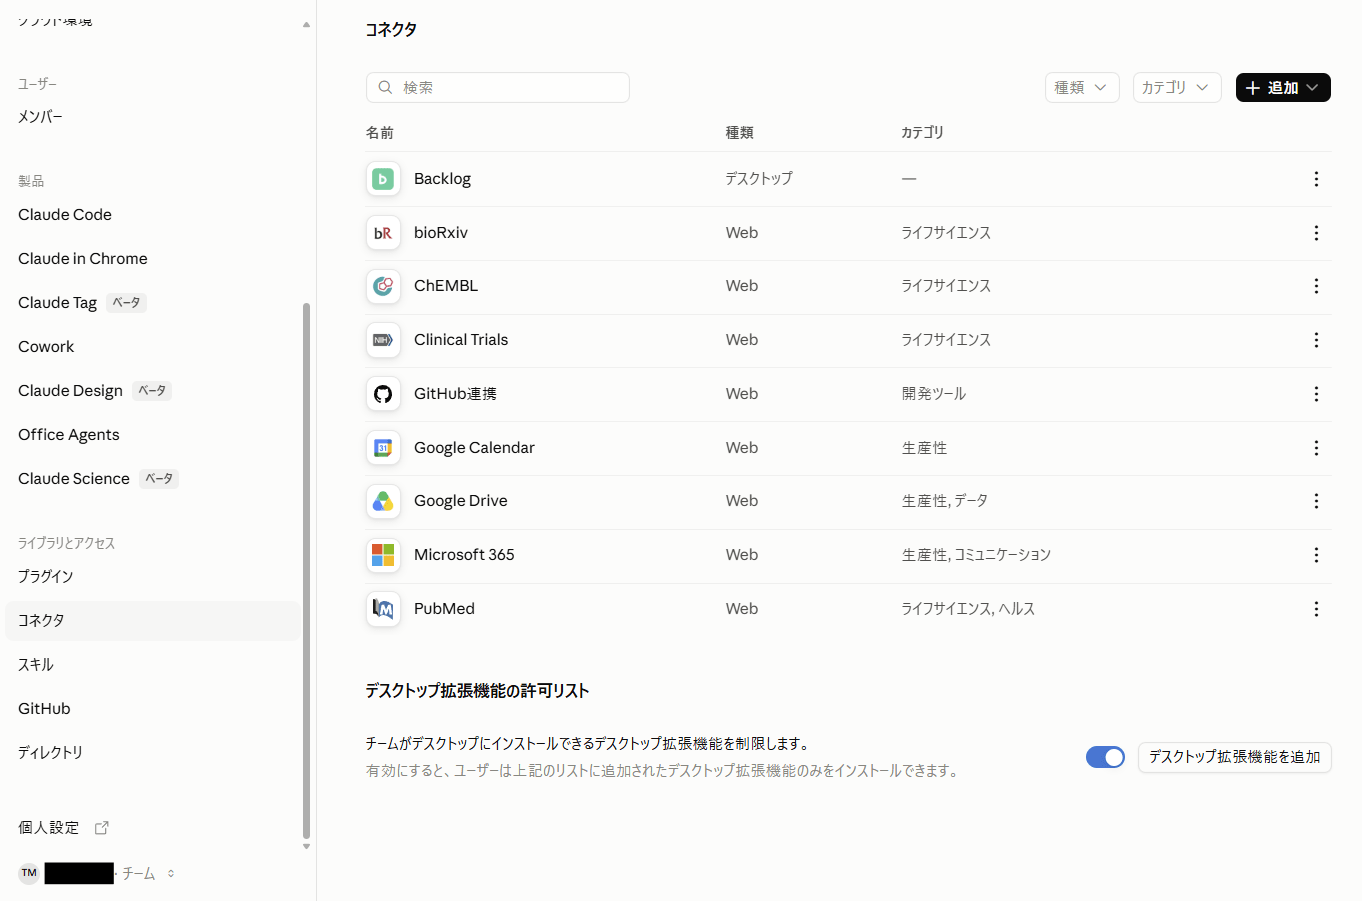
Task: Go to プラグイン in the sidebar
Action: pyautogui.click(x=46, y=577)
